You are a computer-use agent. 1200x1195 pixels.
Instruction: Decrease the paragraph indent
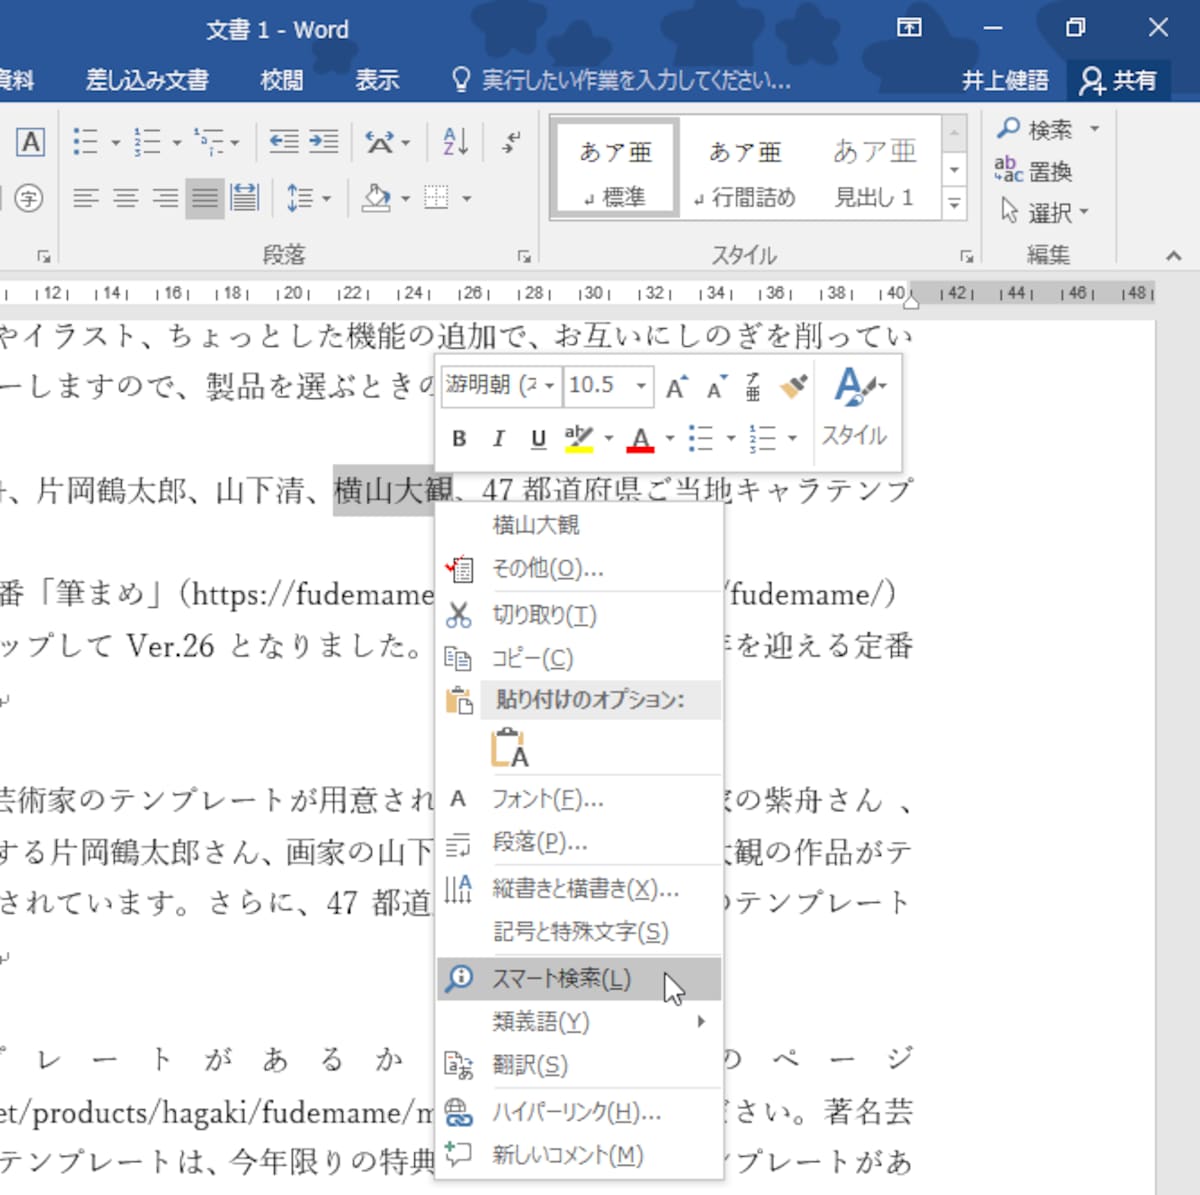[x=284, y=142]
